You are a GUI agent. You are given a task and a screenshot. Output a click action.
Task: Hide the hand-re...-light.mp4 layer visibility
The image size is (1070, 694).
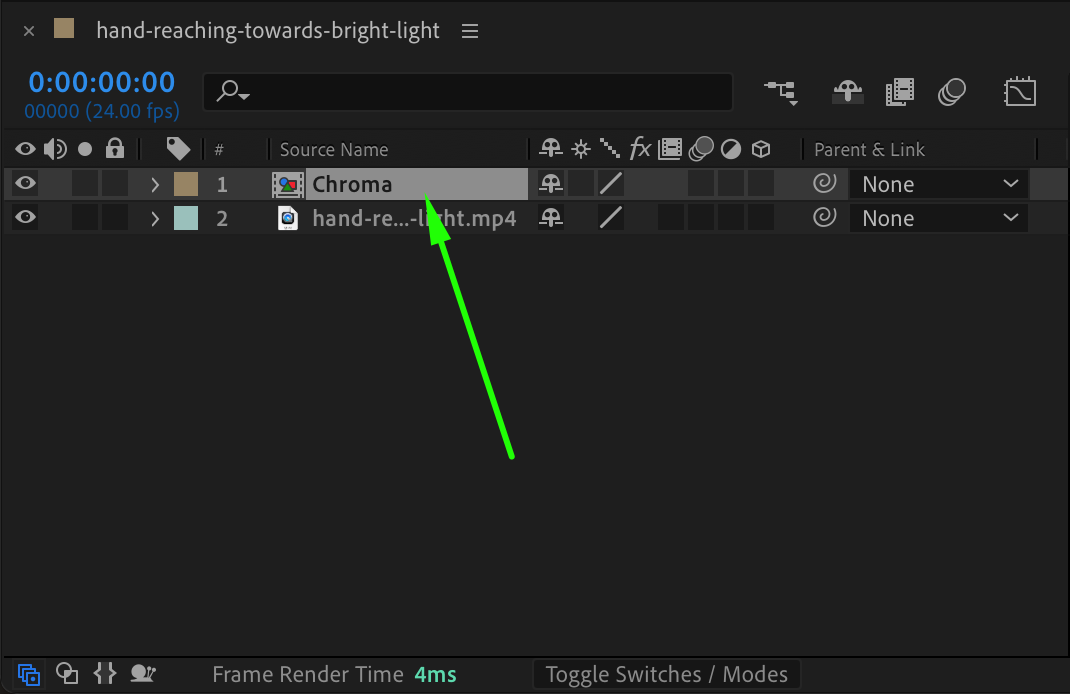(26, 218)
